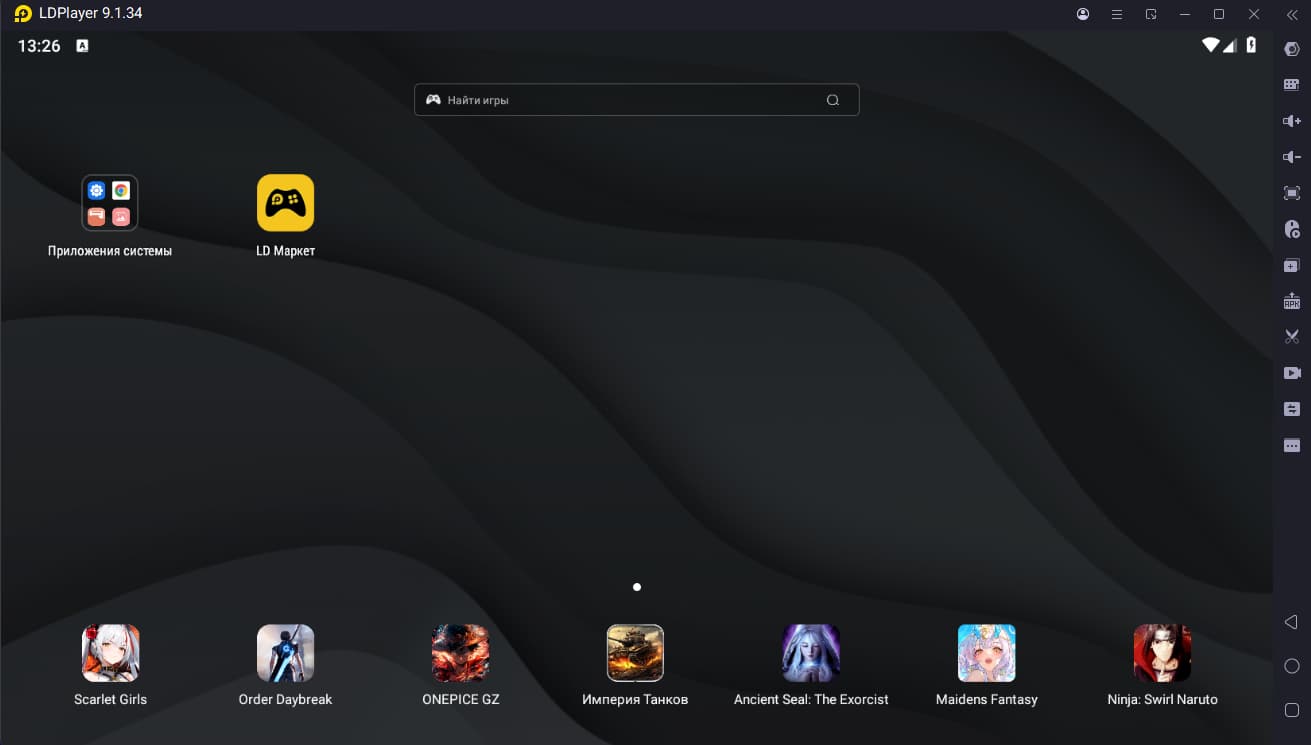Launch the Ninja: Swirl Naruto game
The width and height of the screenshot is (1311, 745).
coord(1162,653)
